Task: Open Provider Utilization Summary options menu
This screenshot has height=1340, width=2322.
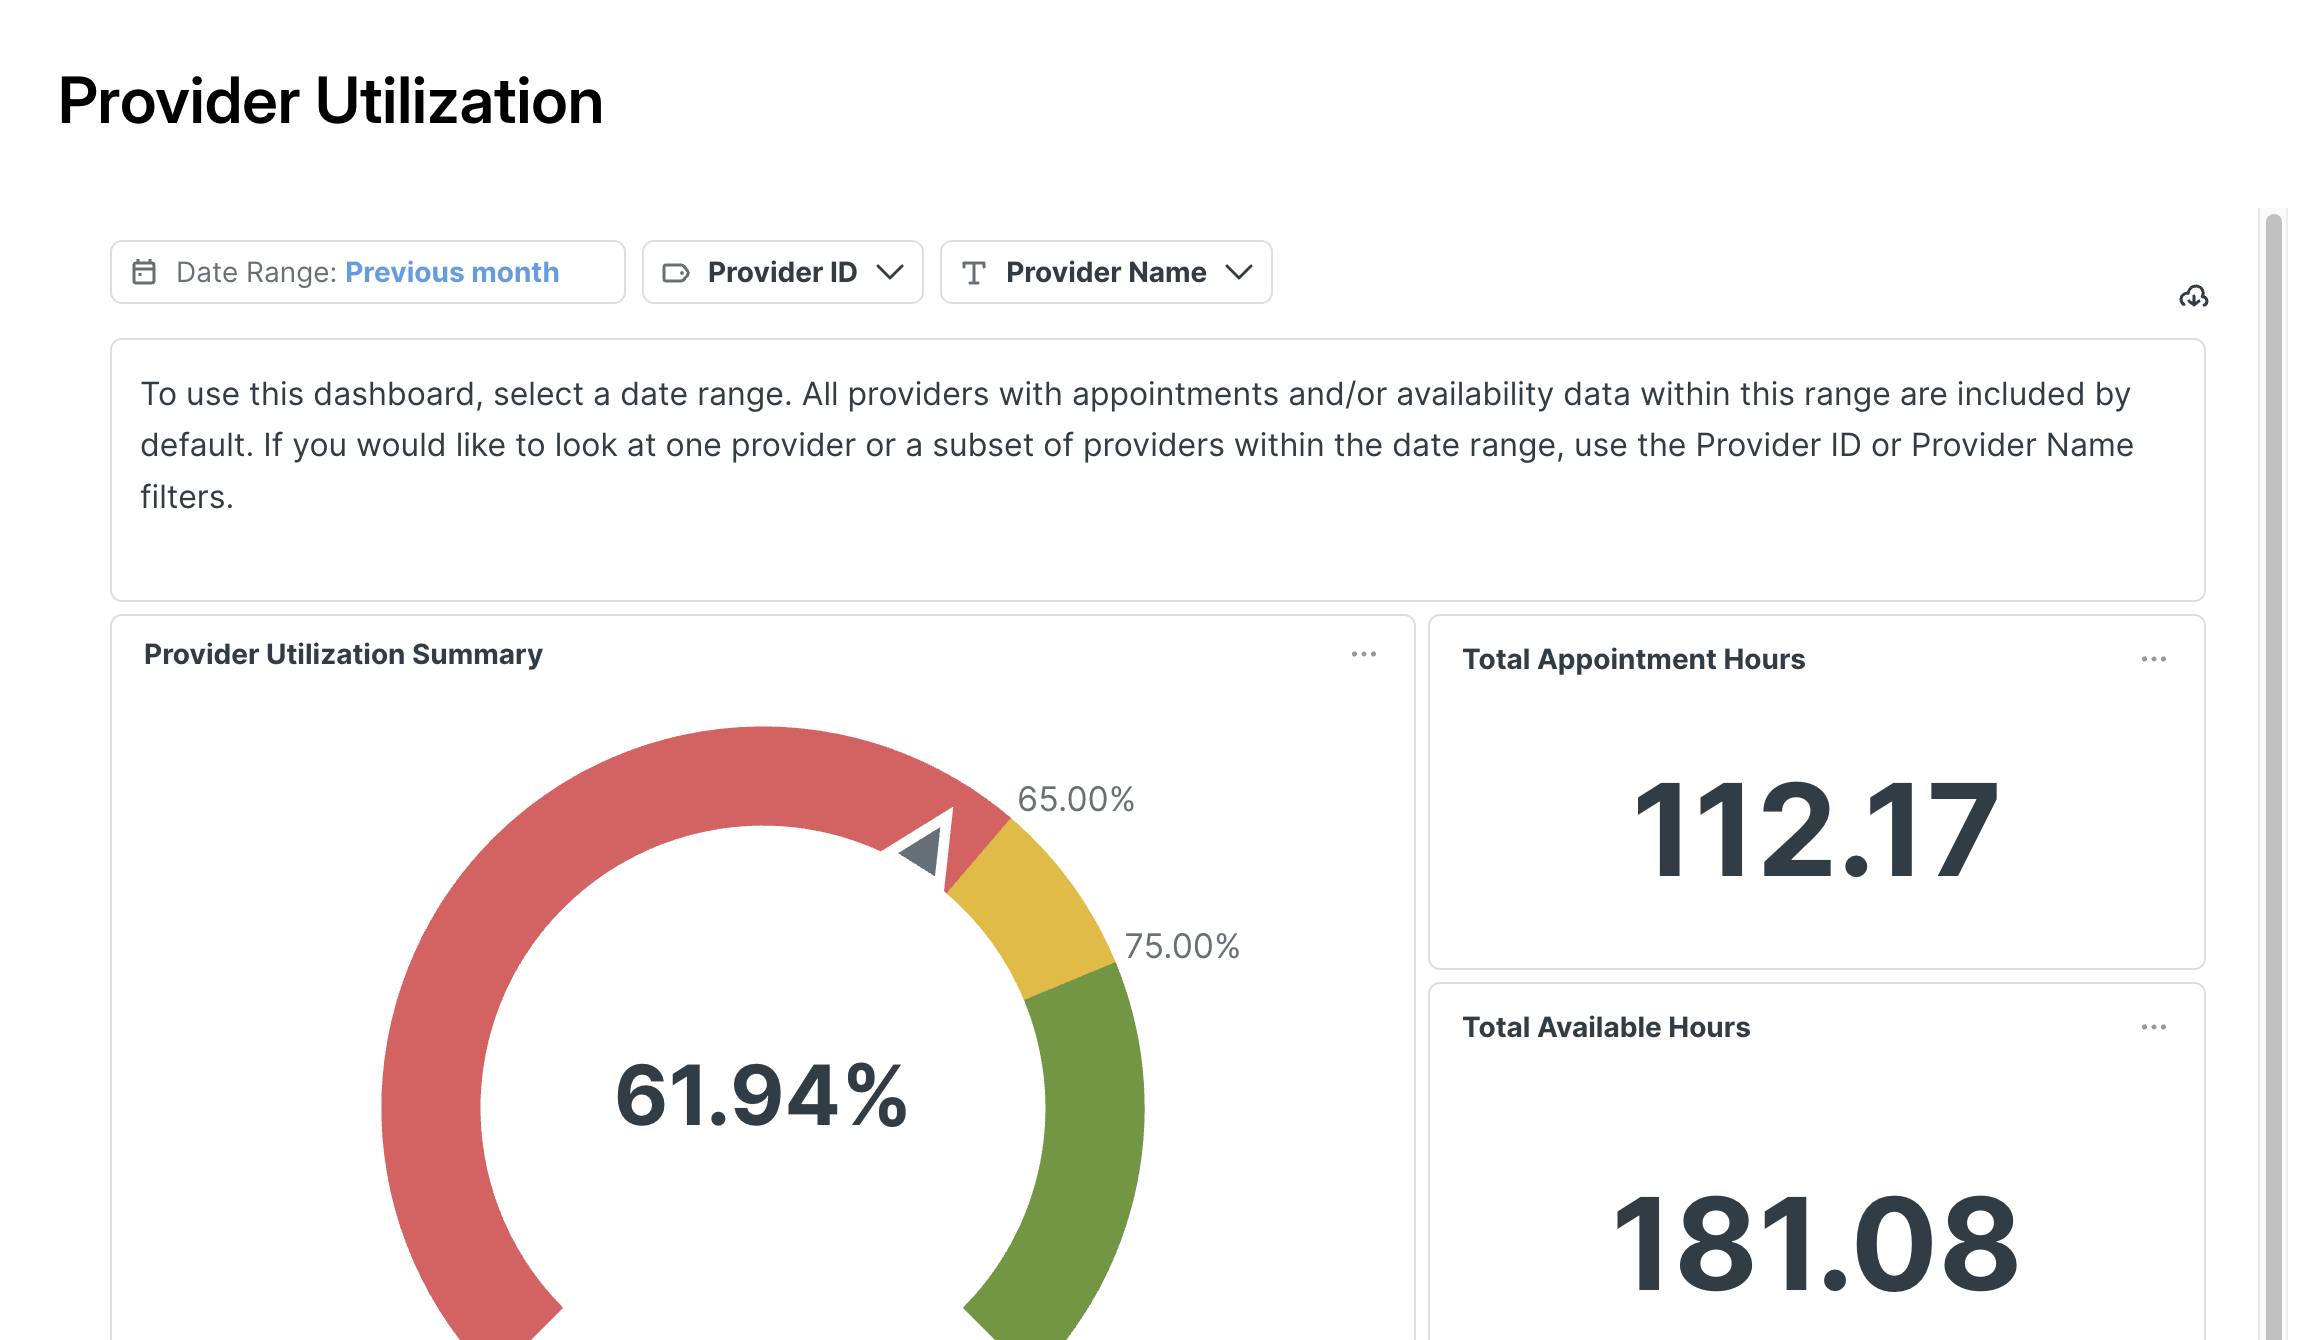Action: tap(1364, 654)
